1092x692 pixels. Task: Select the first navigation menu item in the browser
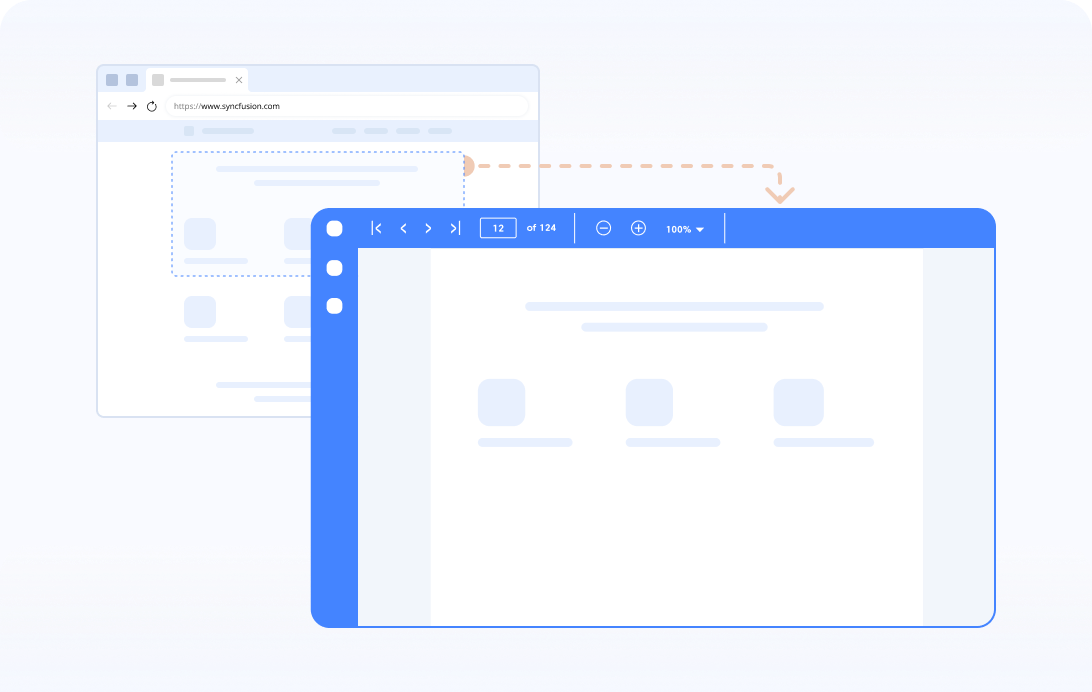343,131
